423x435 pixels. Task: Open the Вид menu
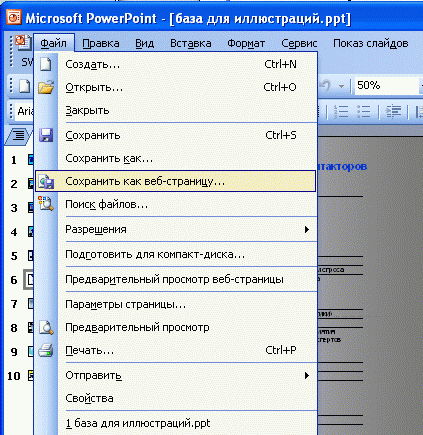pyautogui.click(x=144, y=43)
